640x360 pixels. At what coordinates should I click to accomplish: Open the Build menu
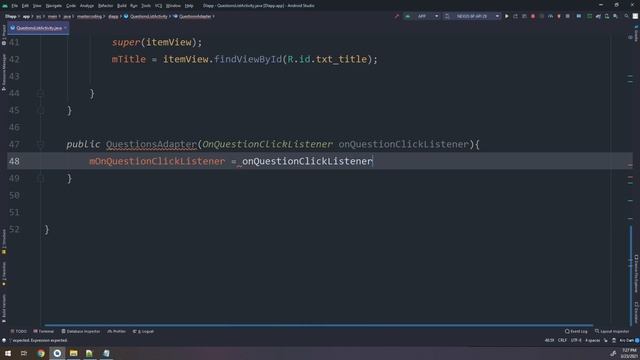pyautogui.click(x=122, y=6)
